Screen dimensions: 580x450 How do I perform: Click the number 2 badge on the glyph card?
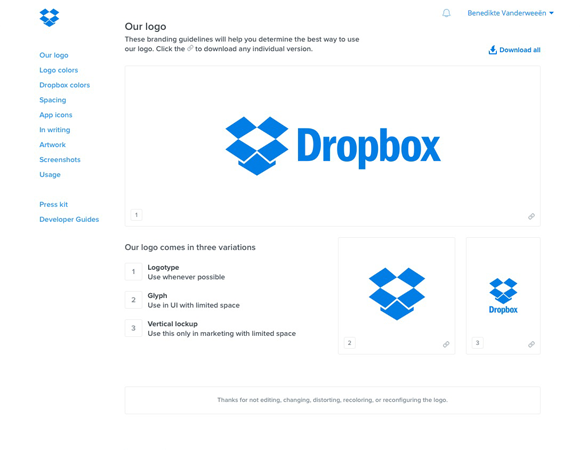click(x=350, y=343)
